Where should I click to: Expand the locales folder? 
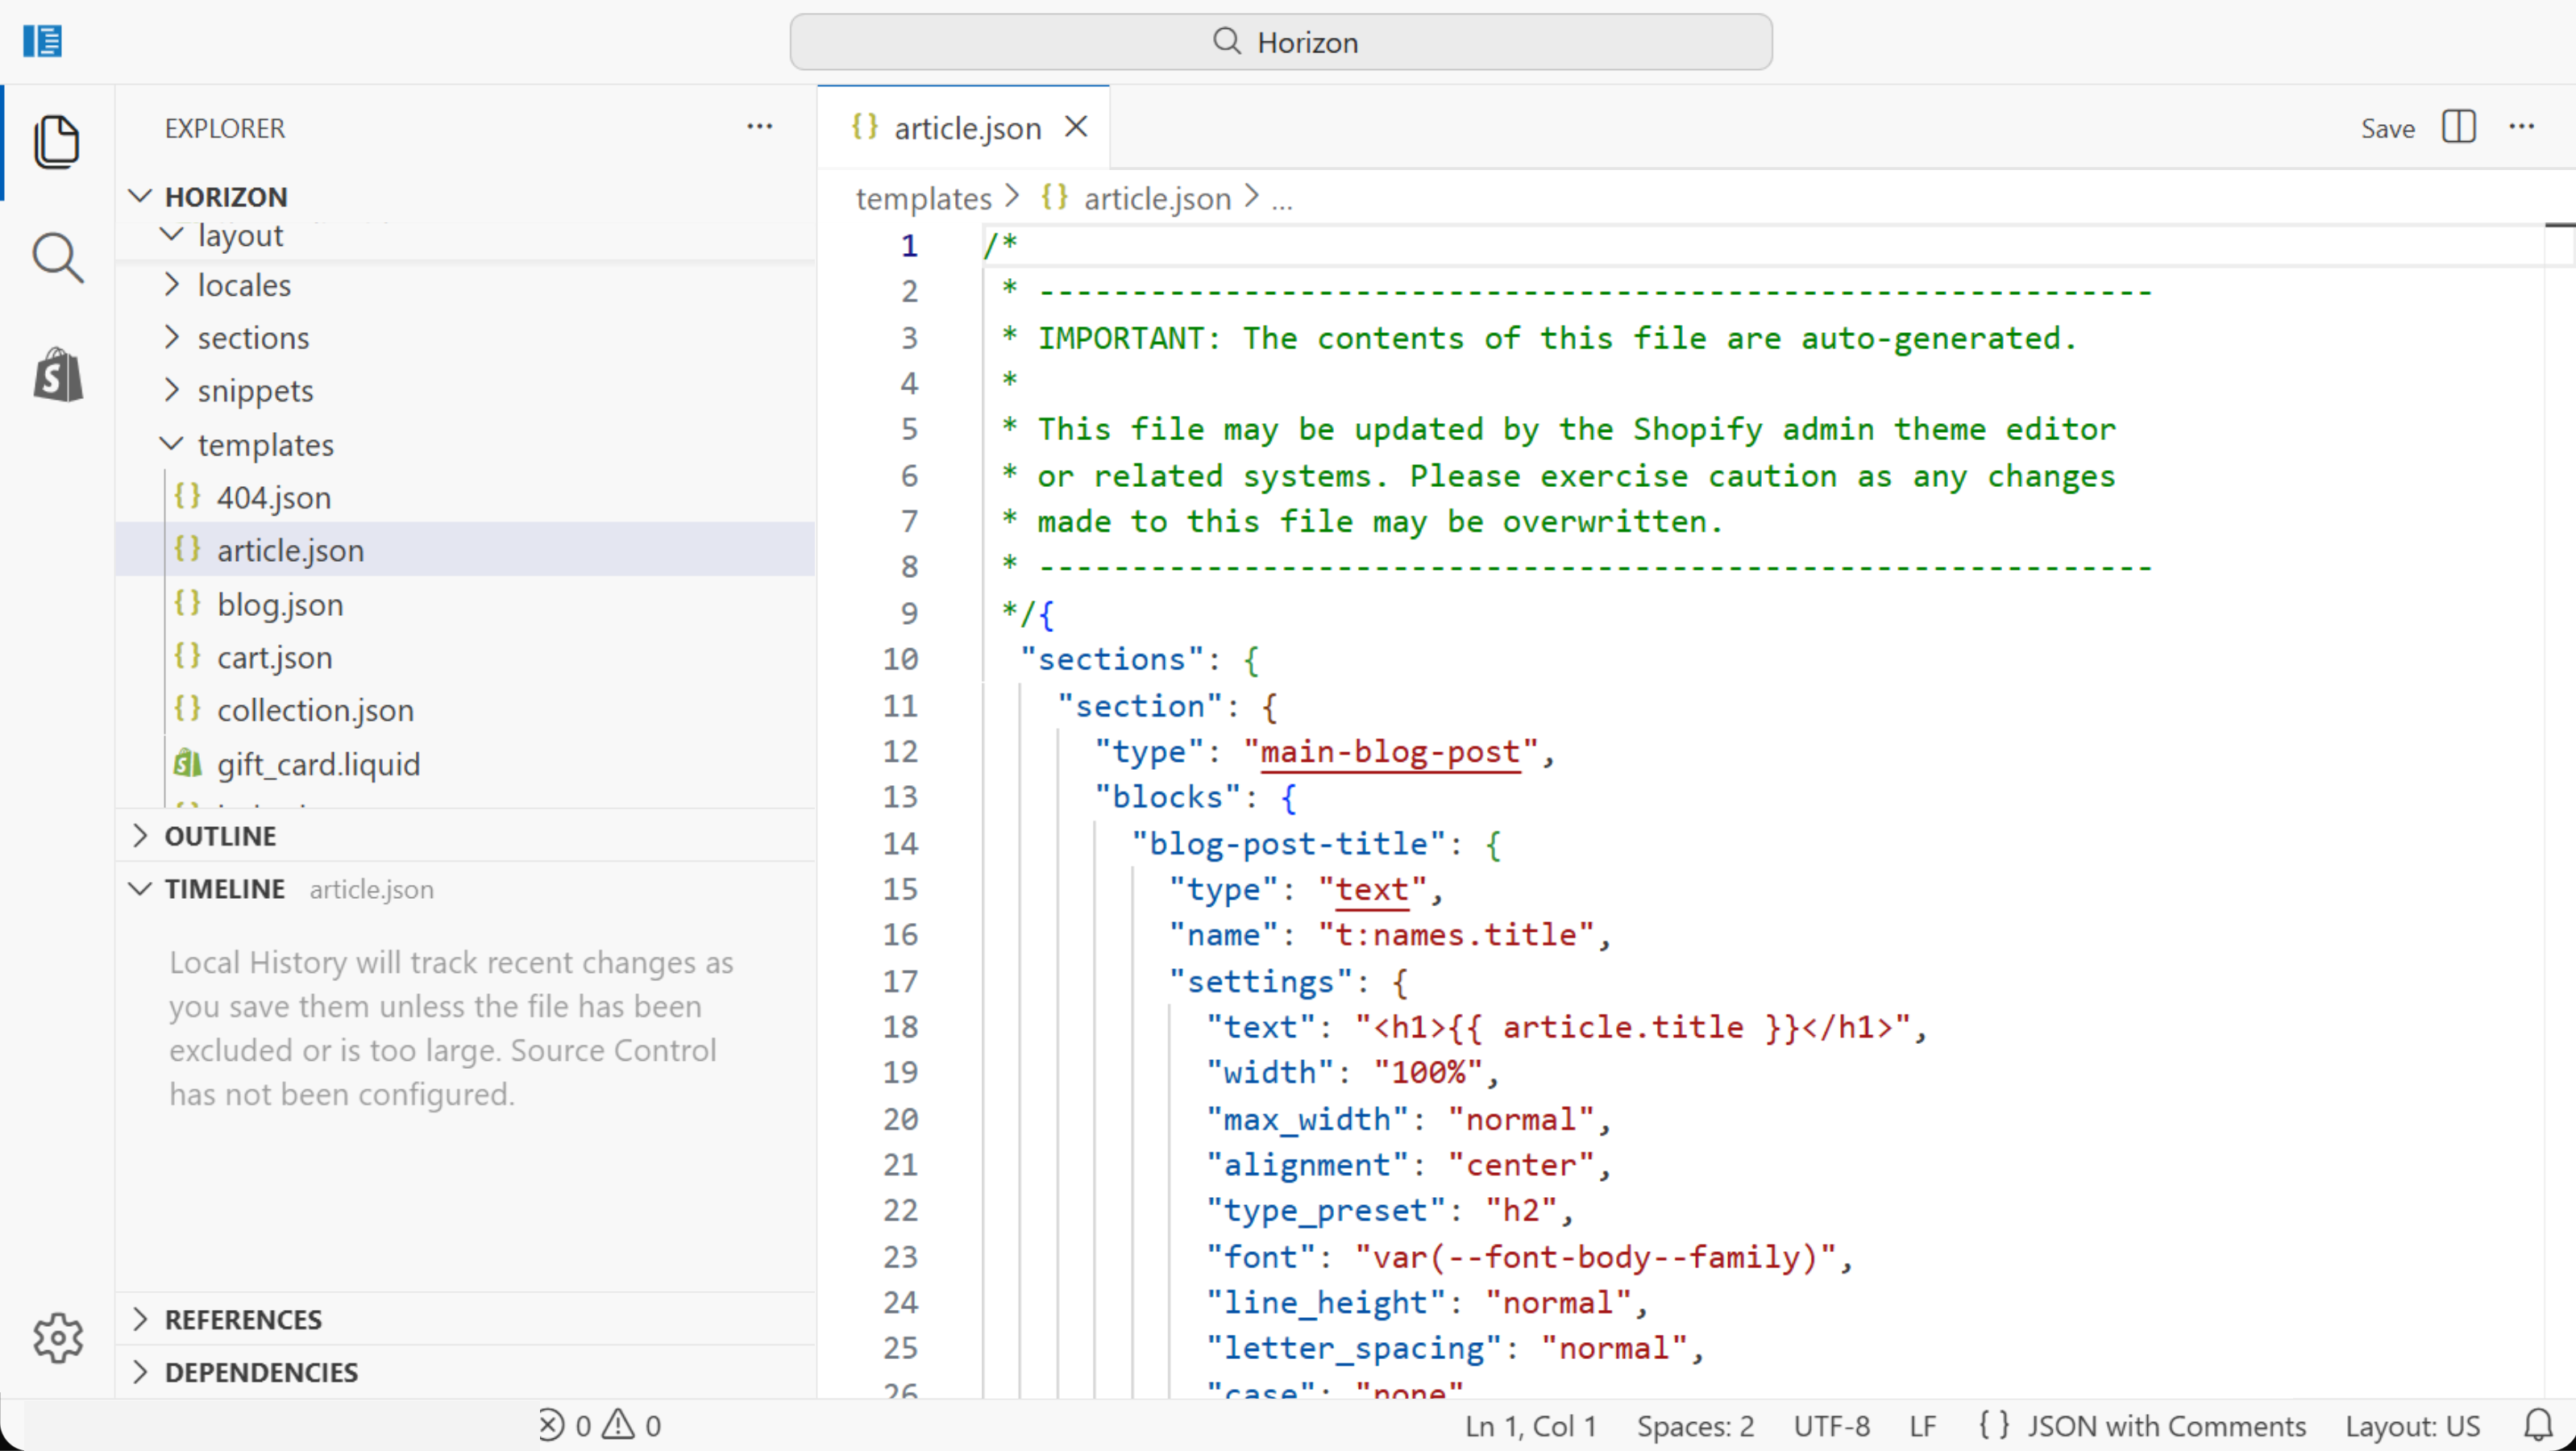pos(172,285)
